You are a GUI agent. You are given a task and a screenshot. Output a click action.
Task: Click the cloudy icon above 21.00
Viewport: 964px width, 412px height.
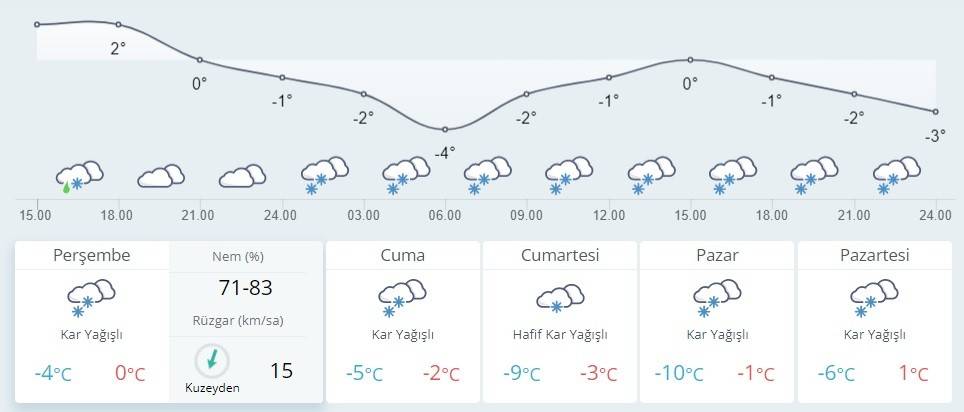pos(243,176)
